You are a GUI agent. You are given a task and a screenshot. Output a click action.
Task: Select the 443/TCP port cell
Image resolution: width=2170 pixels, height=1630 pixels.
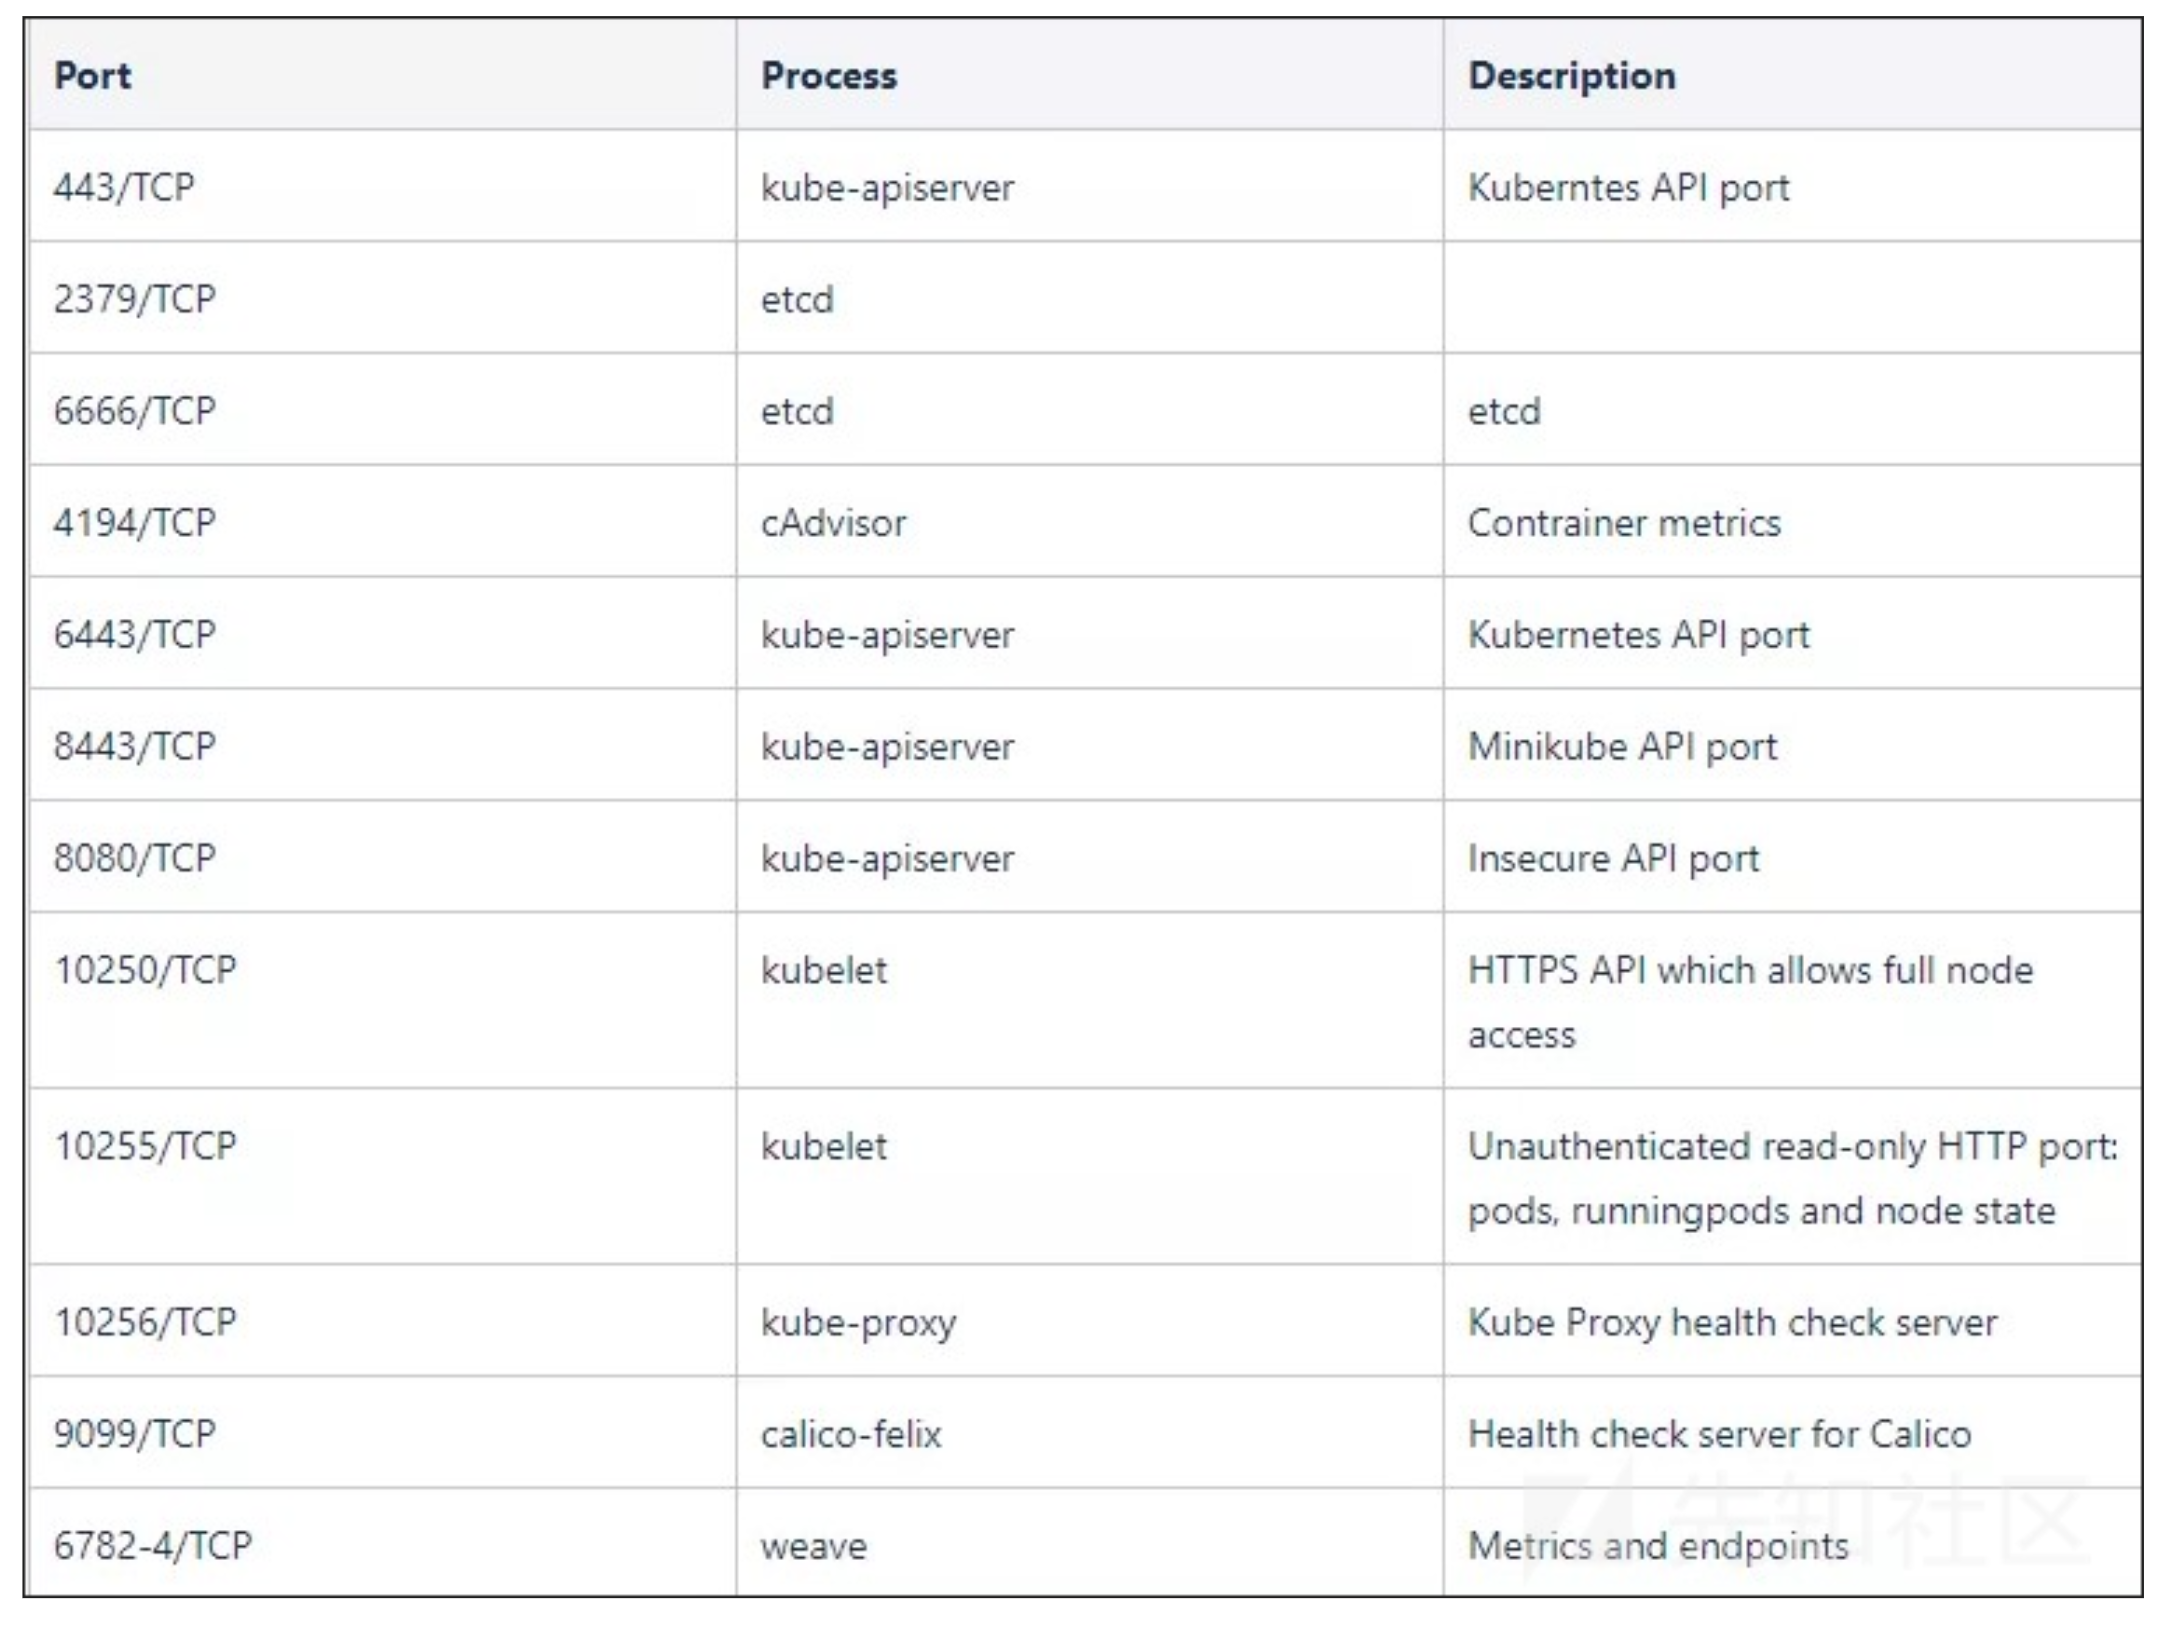coord(124,188)
